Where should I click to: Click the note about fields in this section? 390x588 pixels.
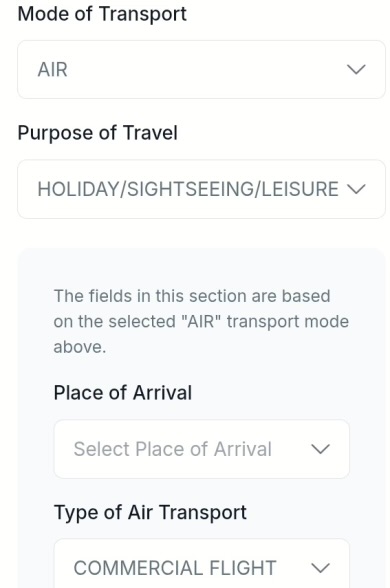[201, 321]
